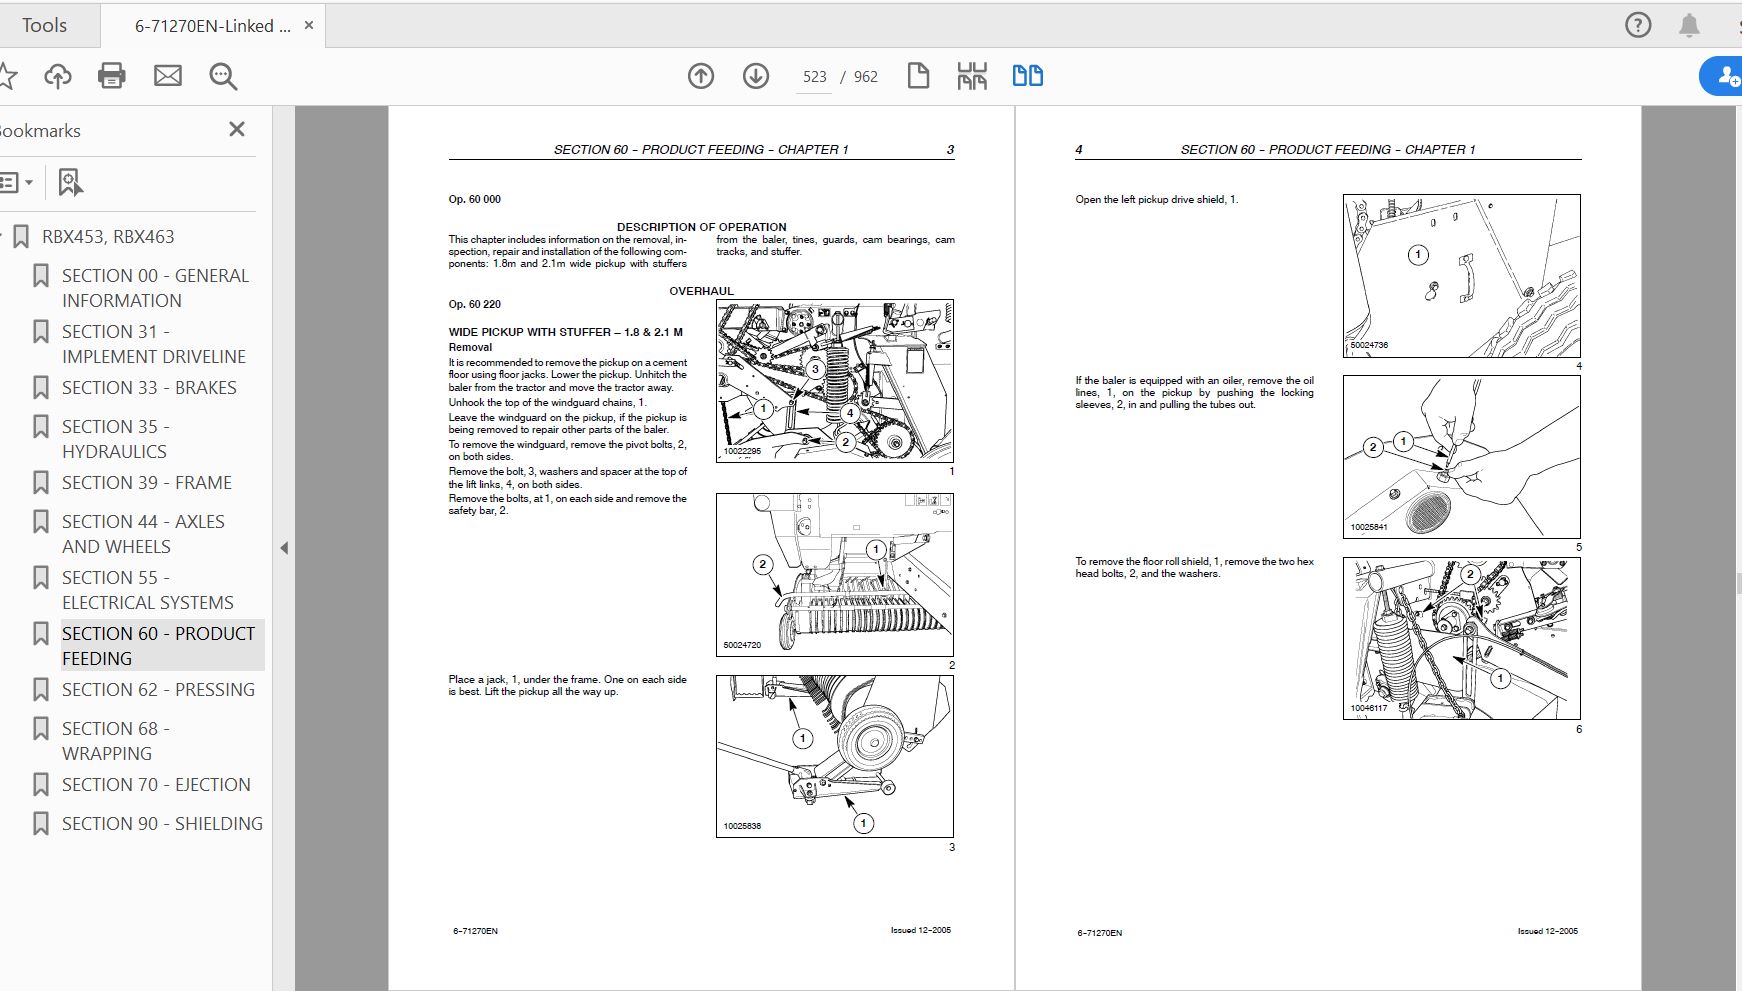The width and height of the screenshot is (1742, 991).
Task: Click the bookmark icon beside SECTION 90 - SHIELDING
Action: 41,823
